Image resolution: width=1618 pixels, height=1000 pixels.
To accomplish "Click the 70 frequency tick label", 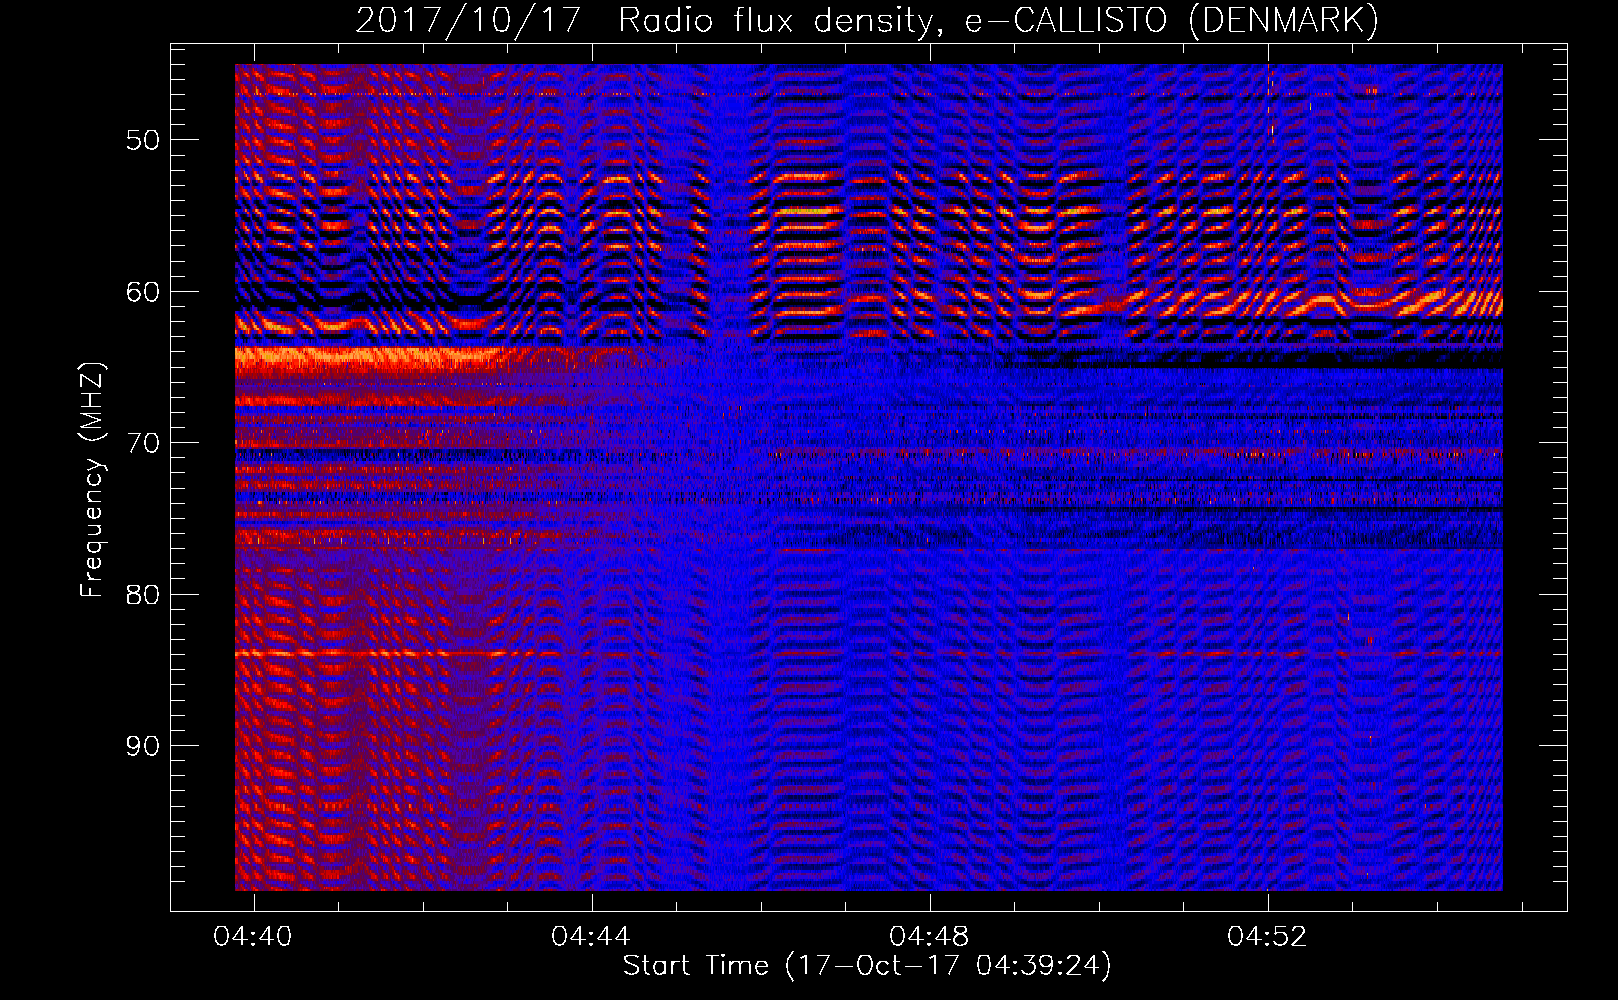I will 143,443.
